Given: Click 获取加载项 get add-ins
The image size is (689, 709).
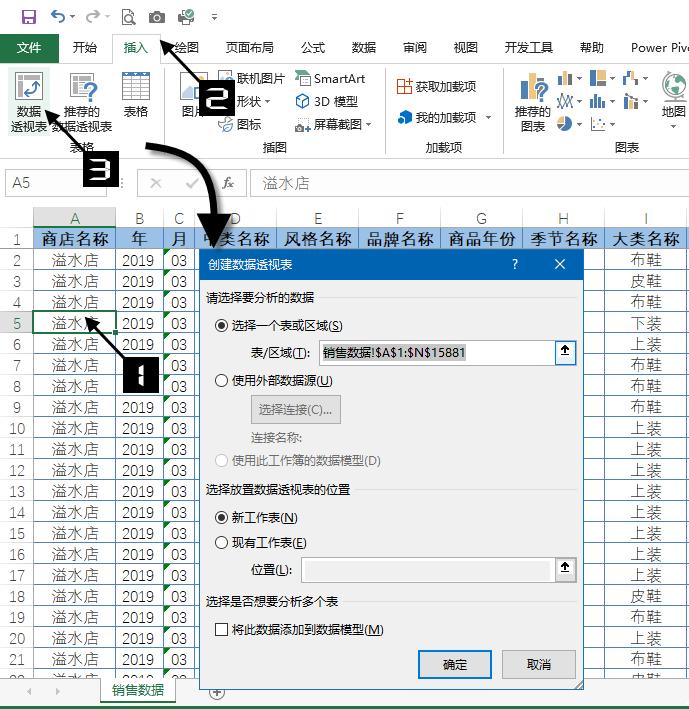Looking at the screenshot, I should (x=436, y=86).
